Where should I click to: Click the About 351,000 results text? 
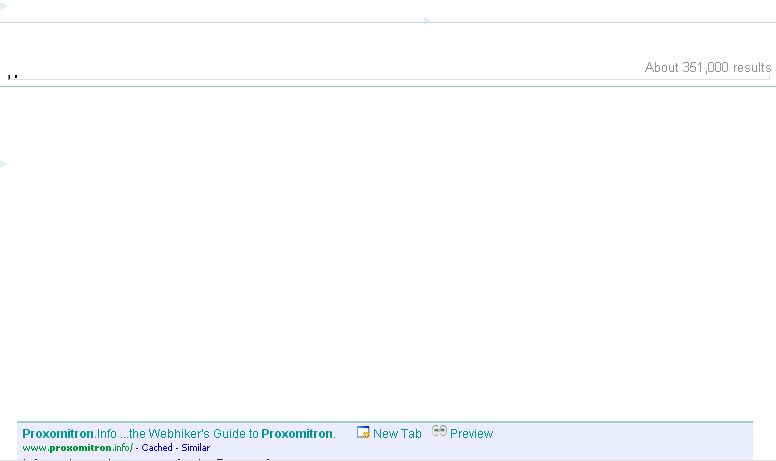(707, 68)
